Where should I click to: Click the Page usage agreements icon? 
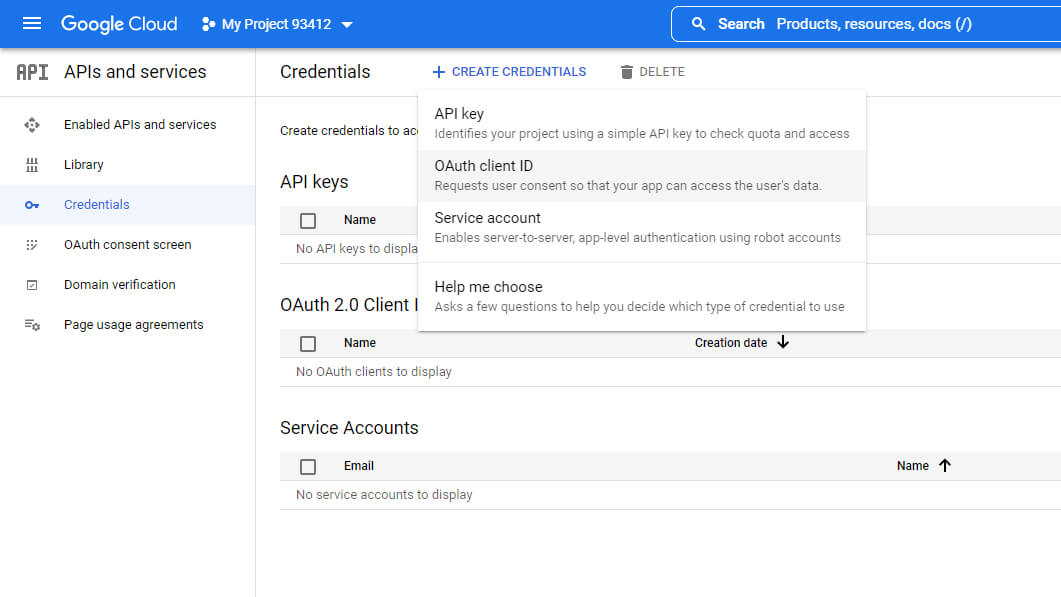(x=32, y=325)
